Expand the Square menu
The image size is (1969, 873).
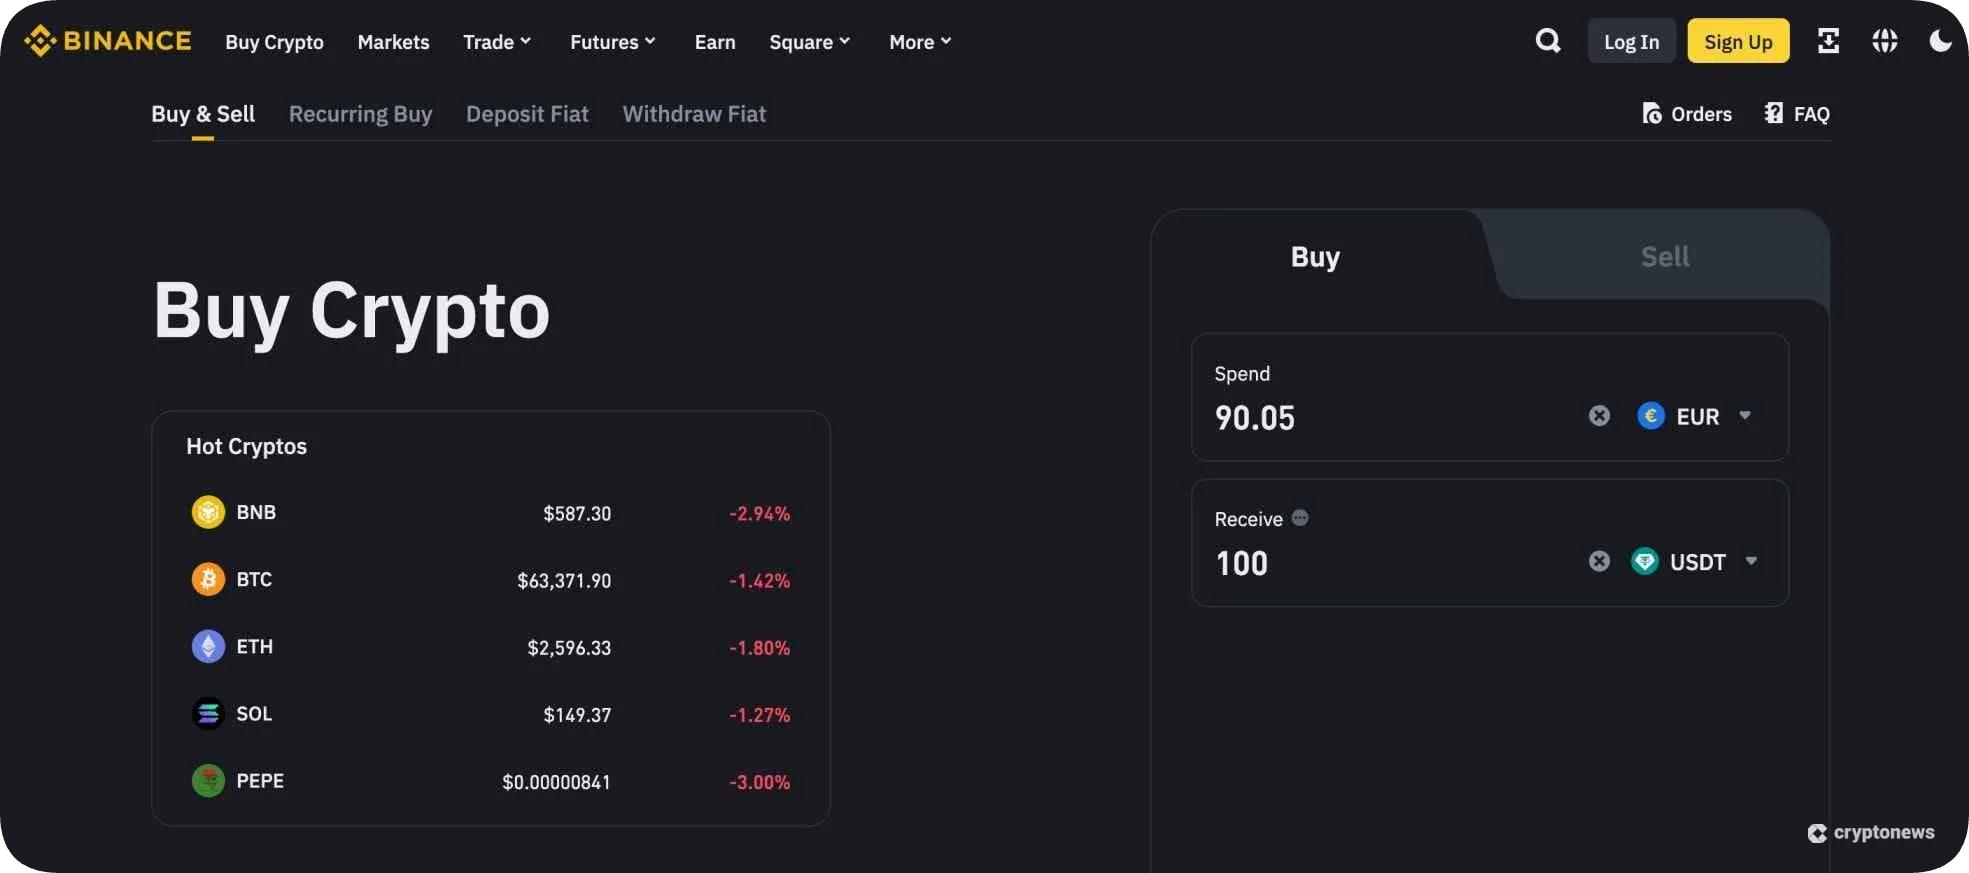(x=810, y=42)
